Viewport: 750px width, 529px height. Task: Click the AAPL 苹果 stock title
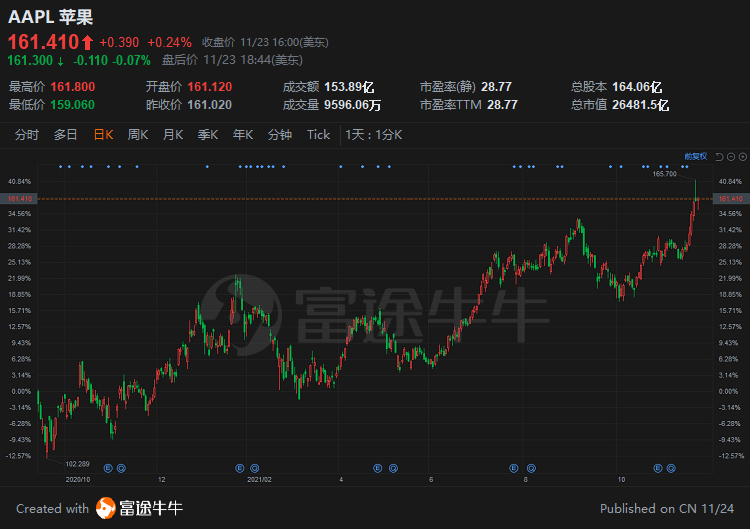click(x=50, y=17)
